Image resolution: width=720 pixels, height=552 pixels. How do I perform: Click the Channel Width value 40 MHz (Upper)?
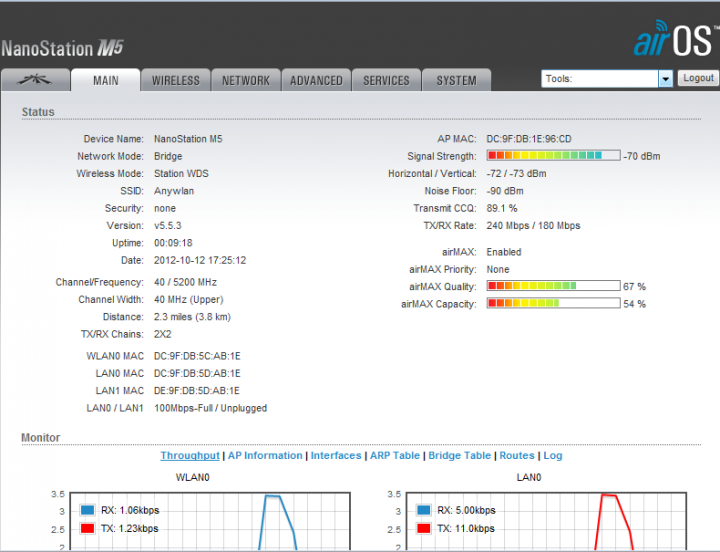click(189, 299)
